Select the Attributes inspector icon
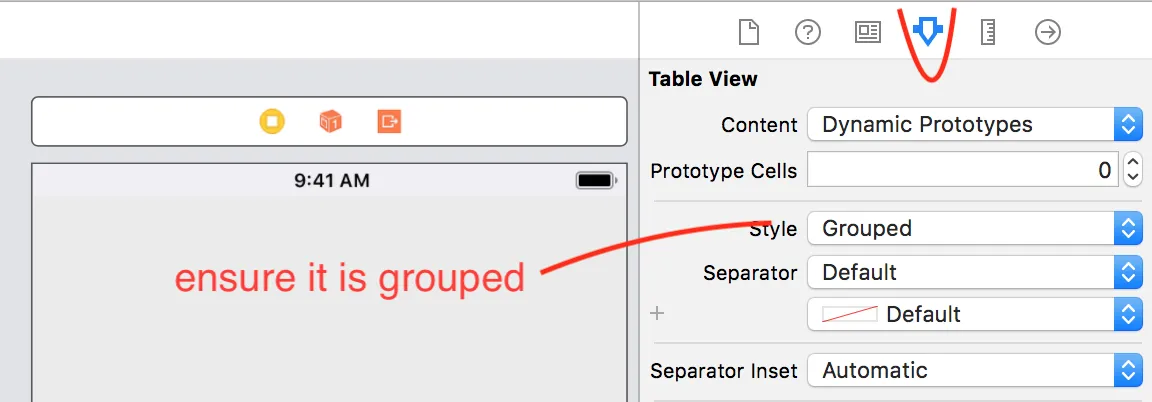This screenshot has height=402, width=1152. (928, 34)
